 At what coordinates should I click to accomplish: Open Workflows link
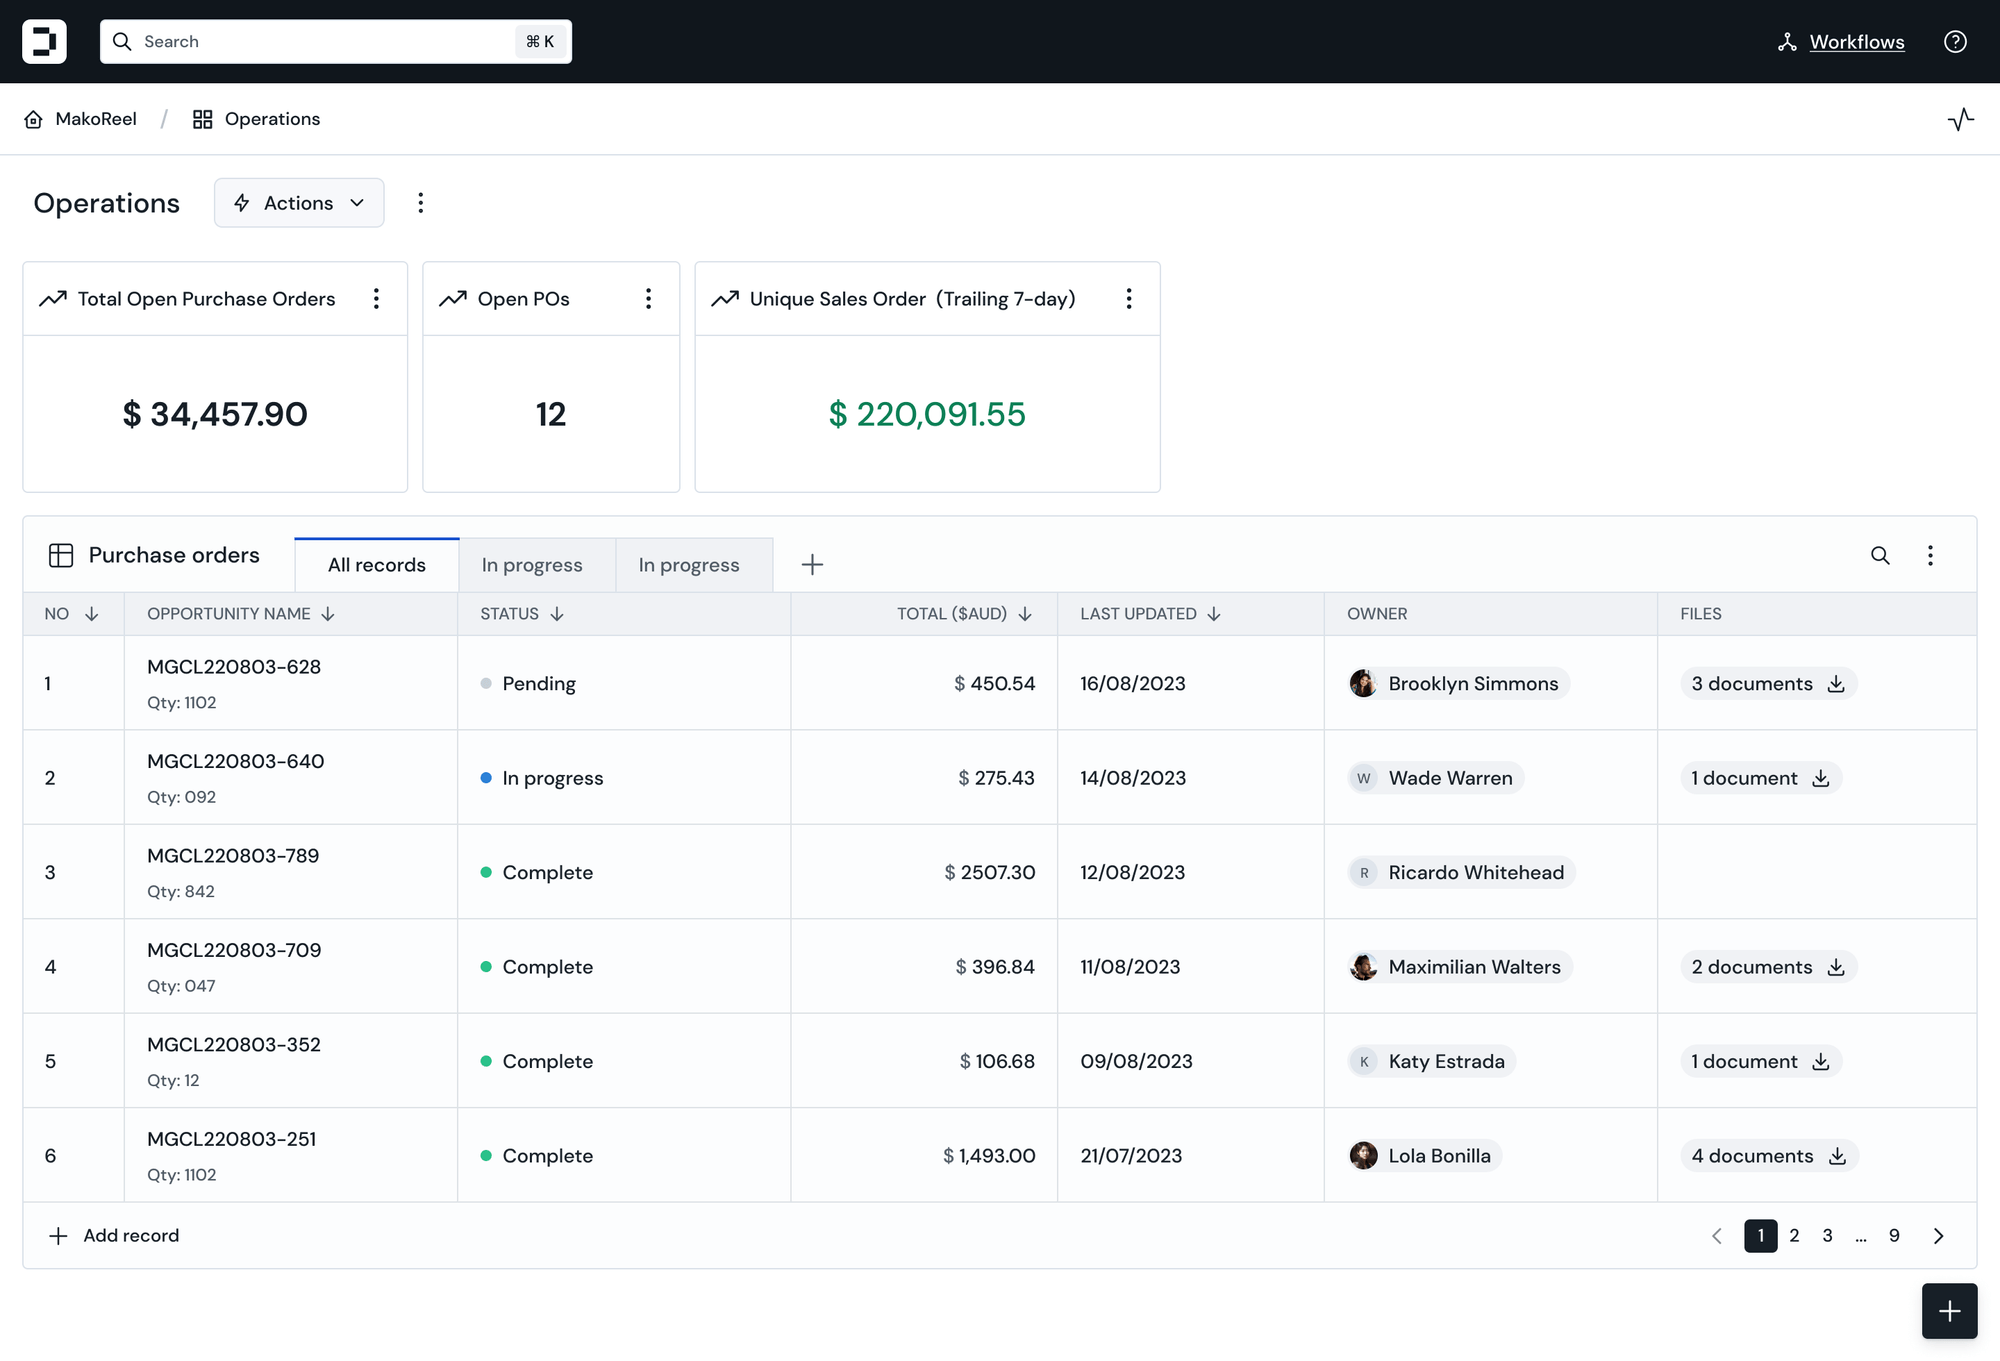(x=1856, y=42)
